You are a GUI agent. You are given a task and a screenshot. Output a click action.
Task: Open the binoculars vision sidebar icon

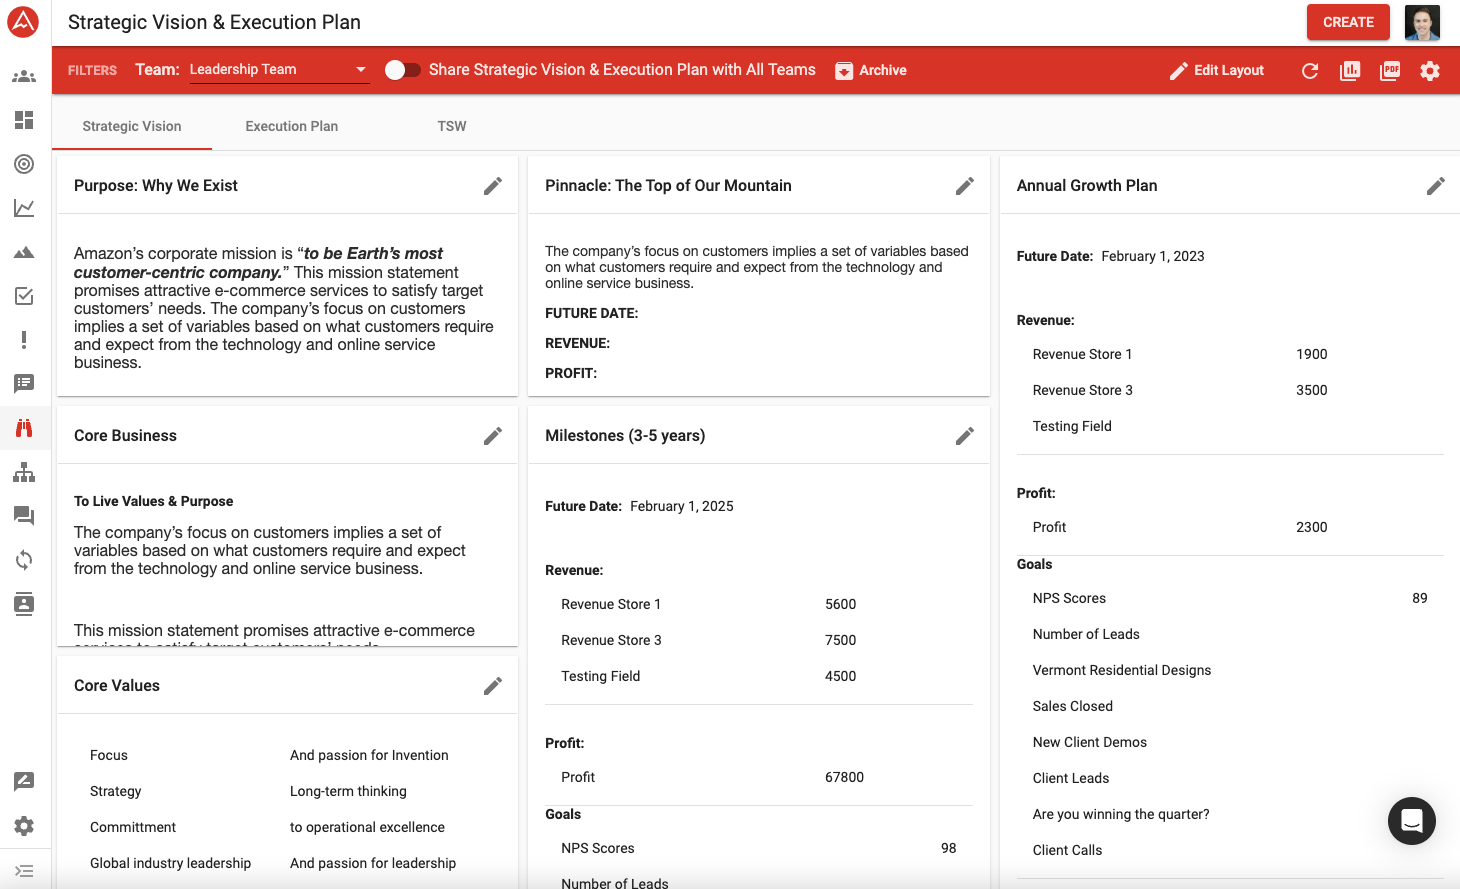(x=24, y=428)
